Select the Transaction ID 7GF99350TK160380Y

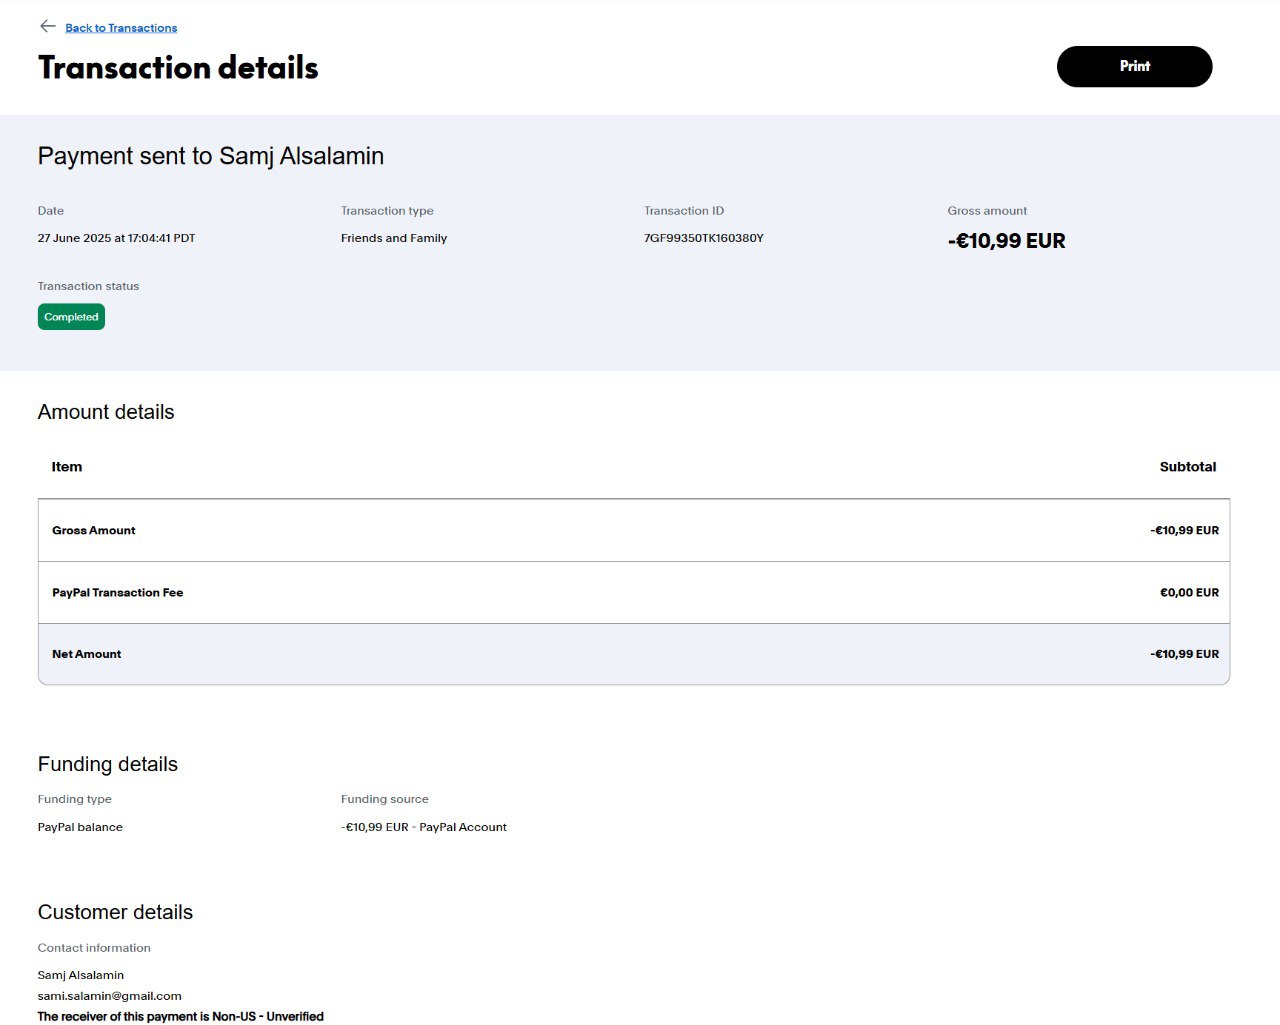pyautogui.click(x=703, y=238)
